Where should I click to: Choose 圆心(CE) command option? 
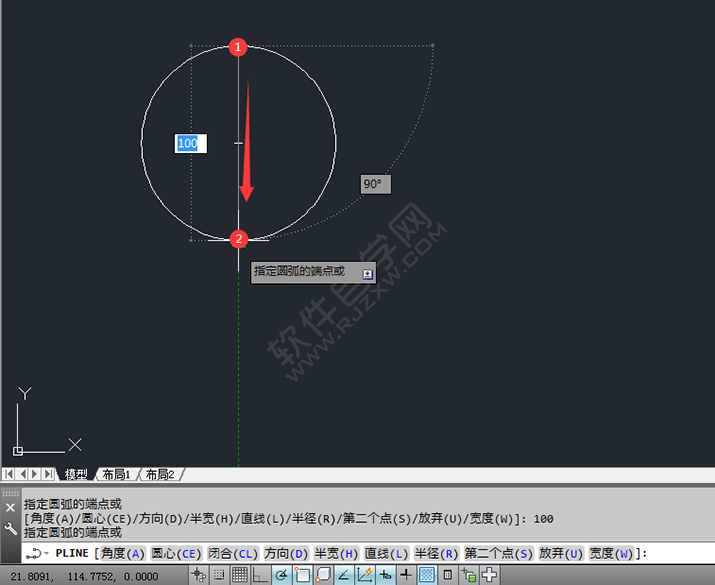click(x=176, y=554)
